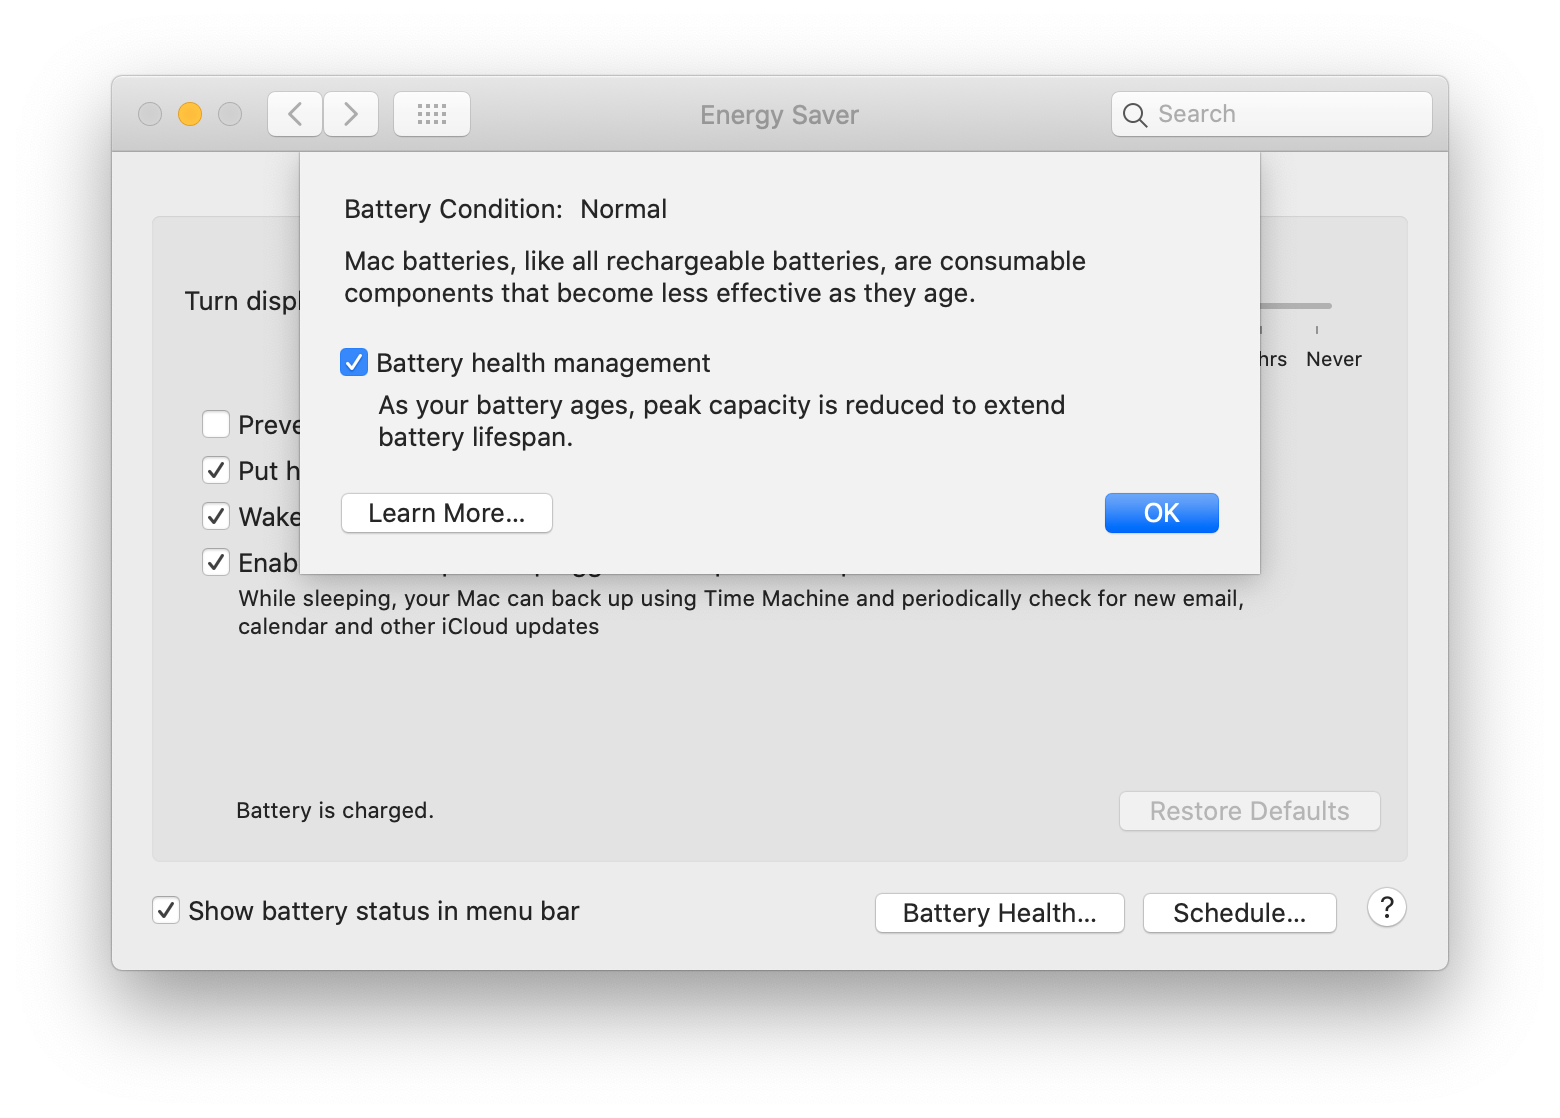
Task: Click the forward navigation arrow
Action: click(351, 114)
